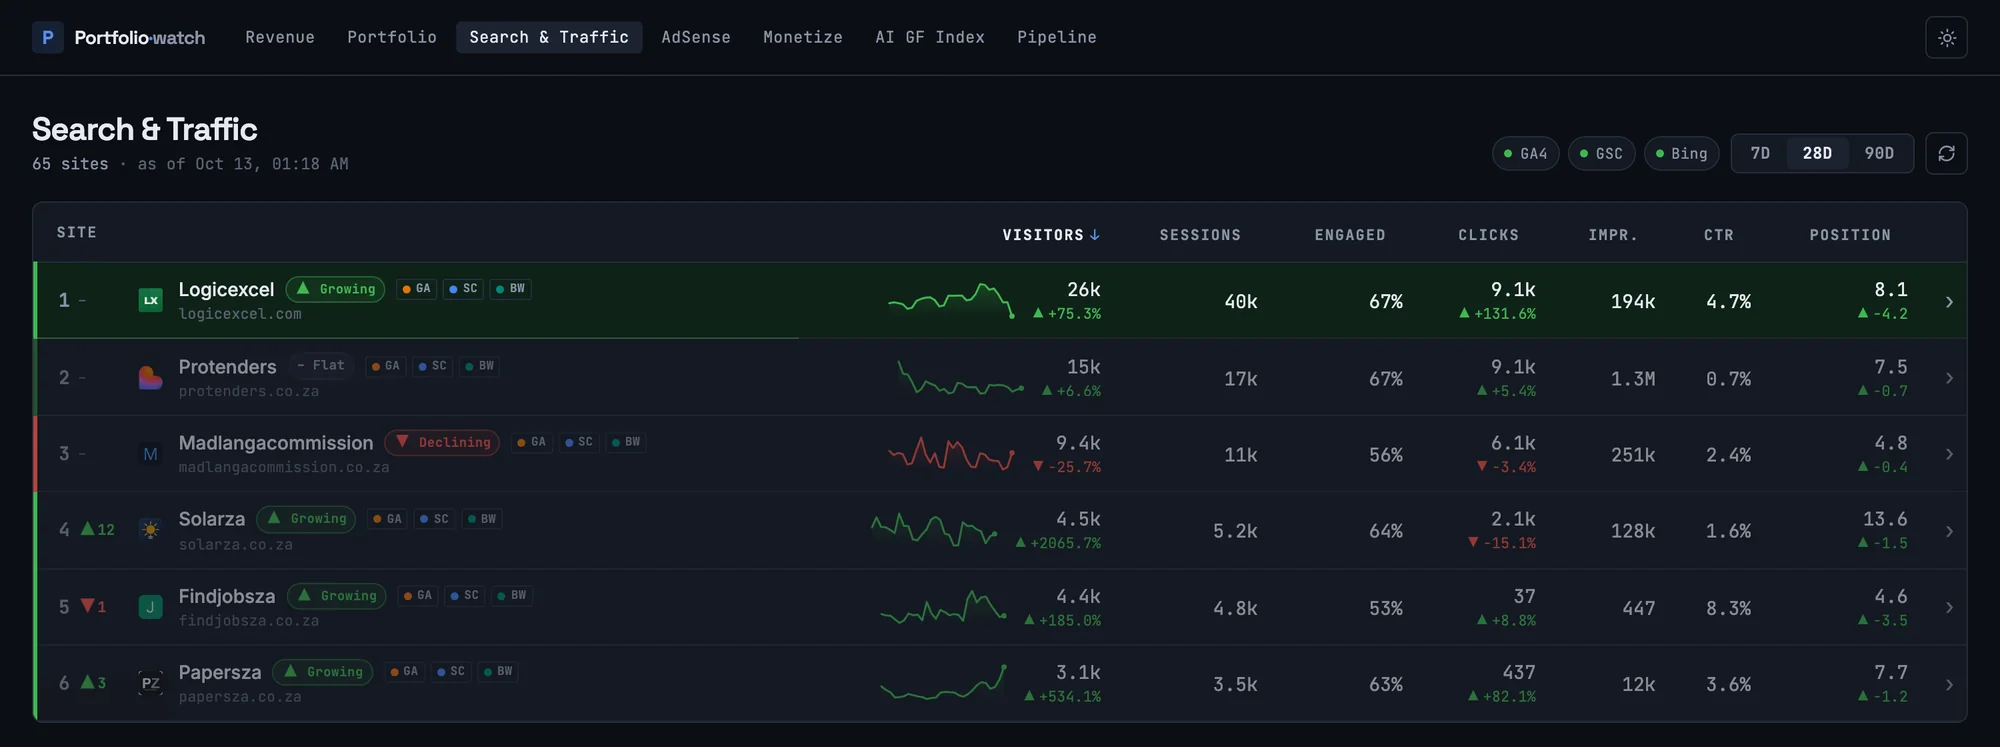Image resolution: width=2000 pixels, height=747 pixels.
Task: Sort by the Clicks column header
Action: coord(1488,235)
